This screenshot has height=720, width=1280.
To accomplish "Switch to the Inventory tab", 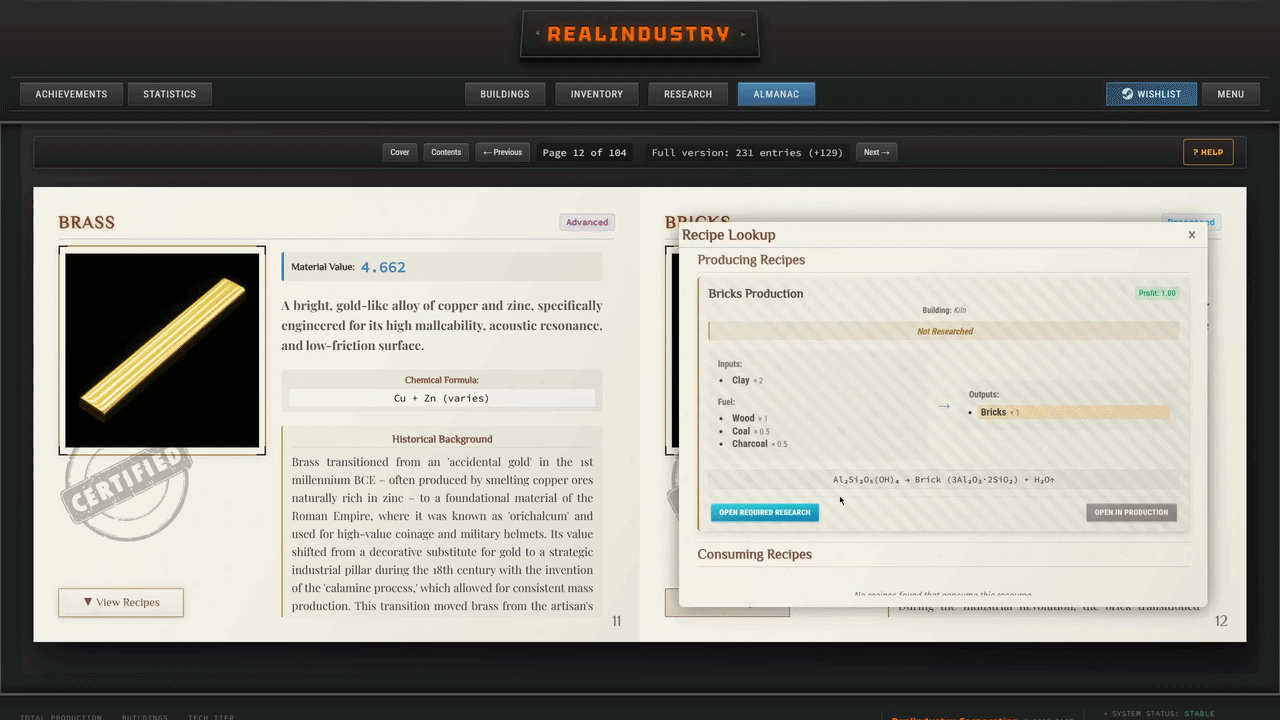I will pyautogui.click(x=597, y=94).
